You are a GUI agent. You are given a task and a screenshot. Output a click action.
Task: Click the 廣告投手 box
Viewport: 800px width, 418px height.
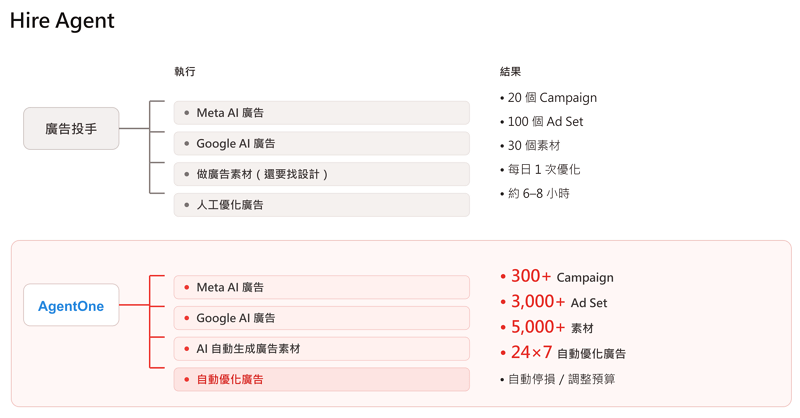pos(71,129)
